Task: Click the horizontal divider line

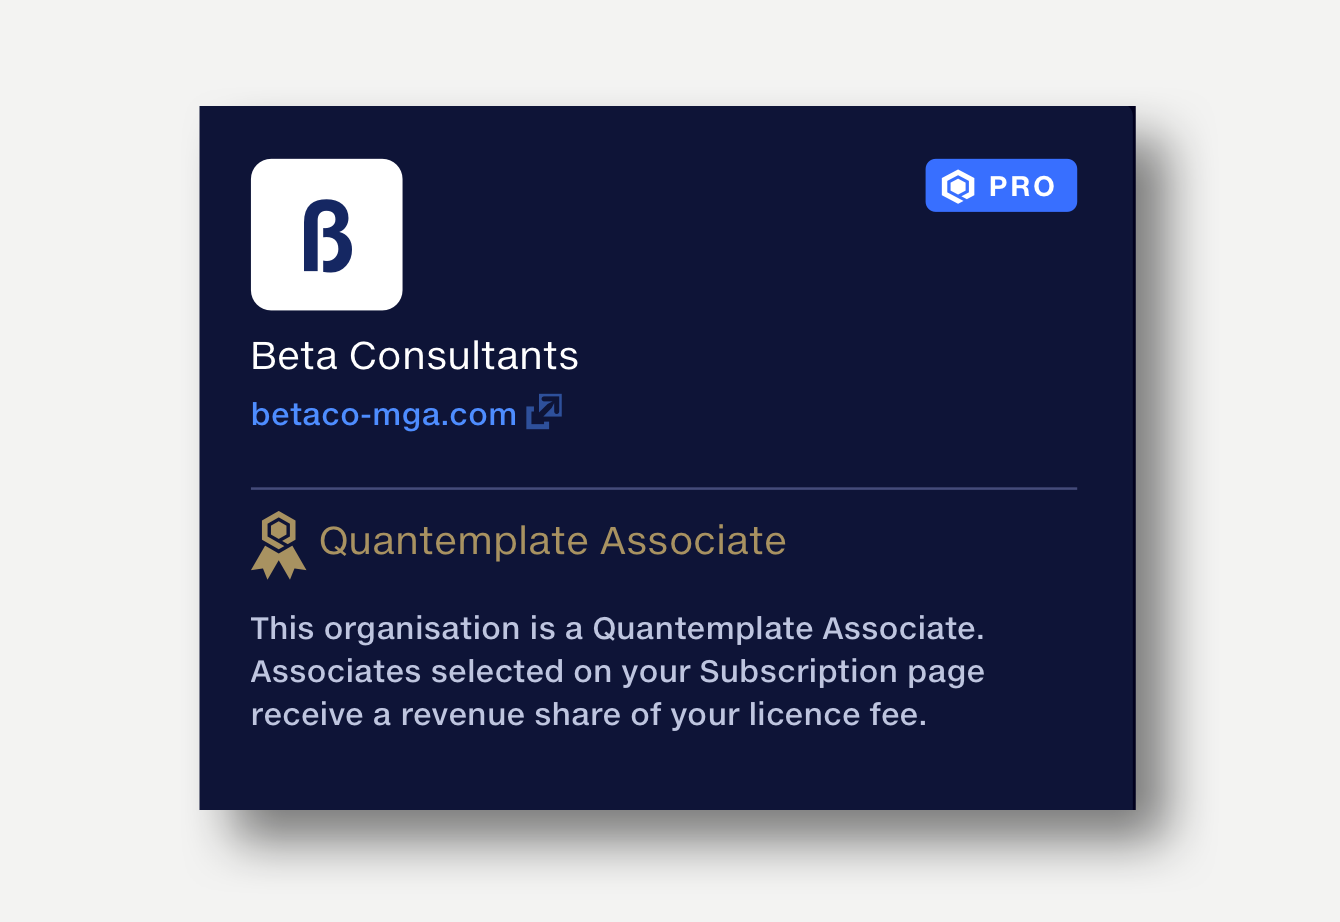Action: (x=664, y=489)
